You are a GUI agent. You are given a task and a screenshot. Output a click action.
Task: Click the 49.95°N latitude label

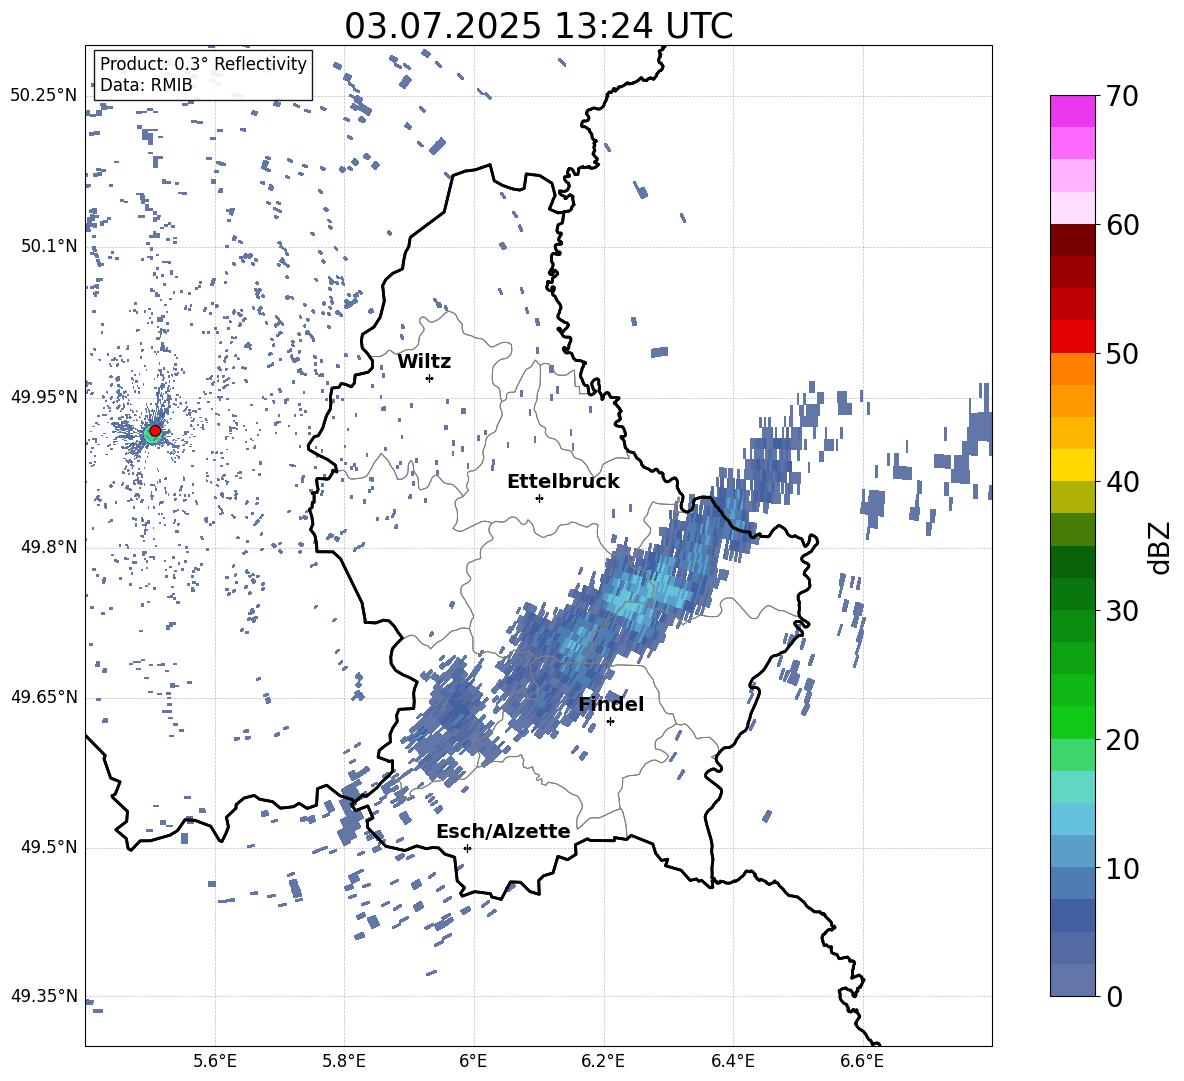tap(44, 396)
